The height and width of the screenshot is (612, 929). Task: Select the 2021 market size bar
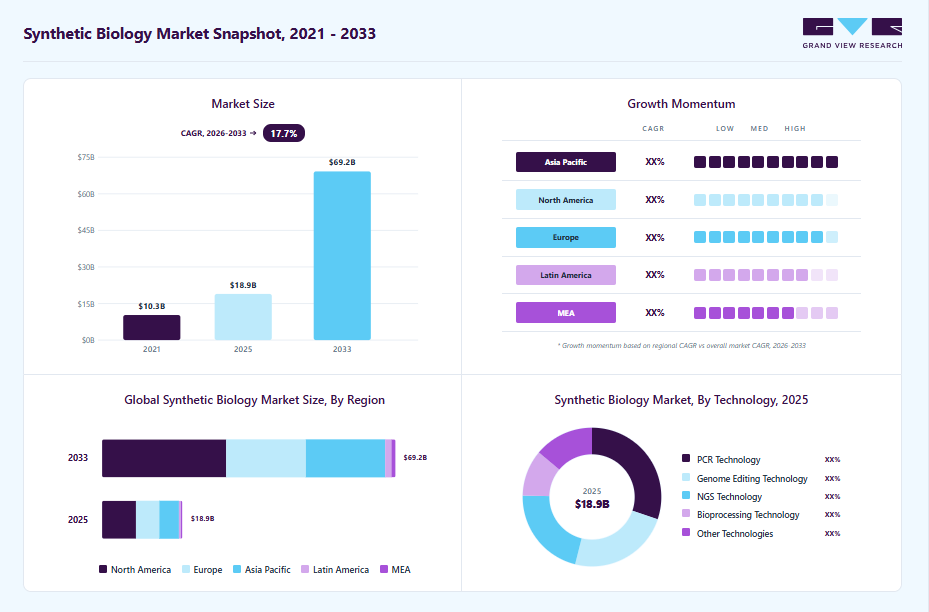152,328
